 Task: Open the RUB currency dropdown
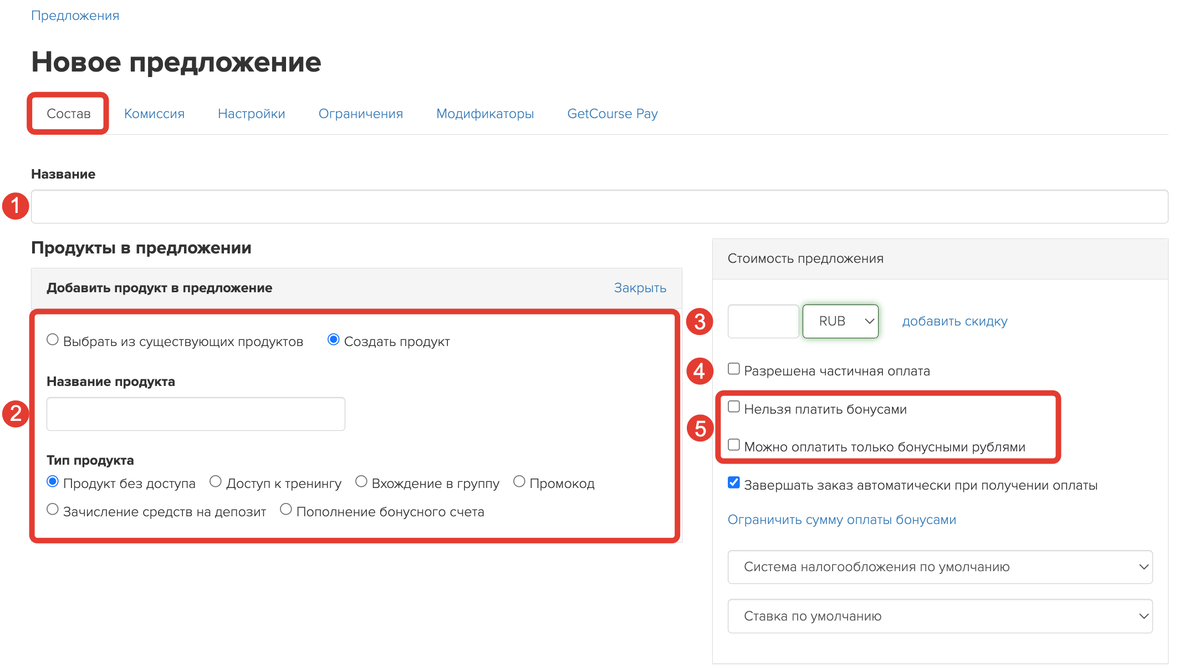[840, 322]
